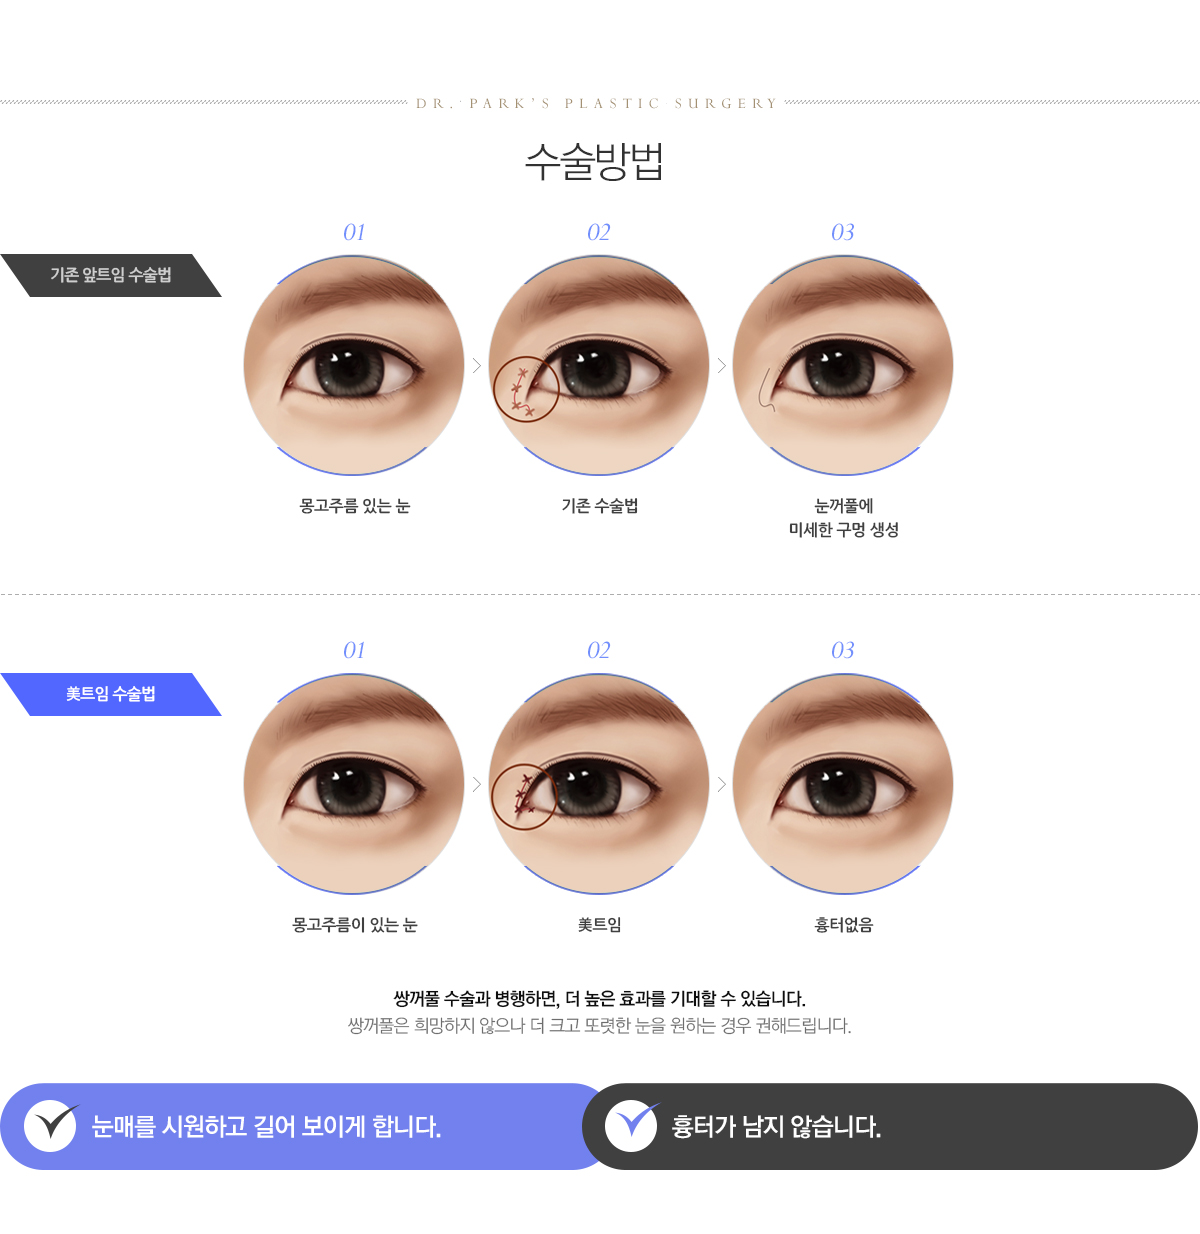Click the red suture circle in the 기존 수술법 image

point(526,389)
